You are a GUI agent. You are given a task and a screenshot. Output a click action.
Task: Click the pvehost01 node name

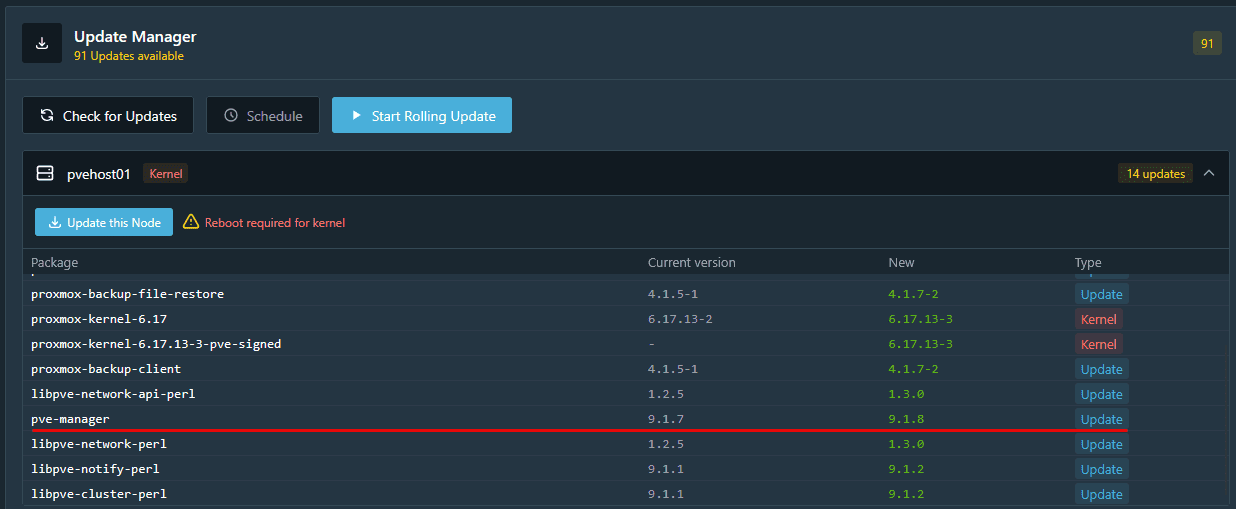99,173
